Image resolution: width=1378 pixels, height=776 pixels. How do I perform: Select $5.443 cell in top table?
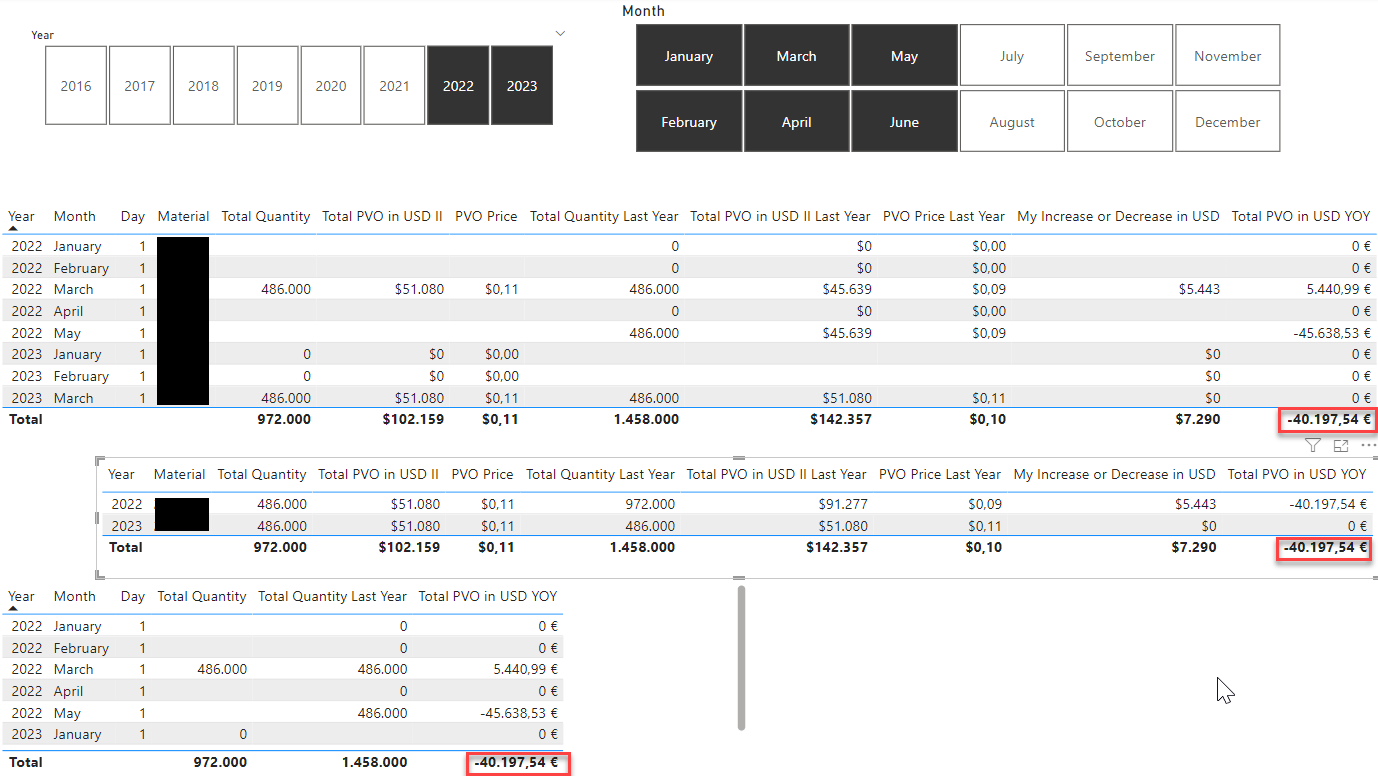point(1200,289)
